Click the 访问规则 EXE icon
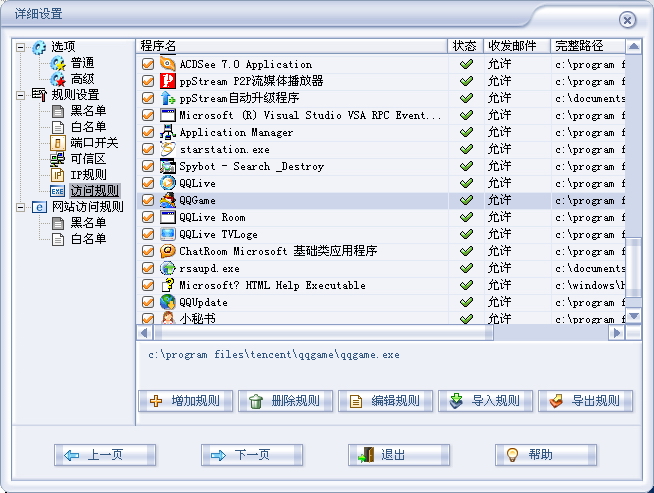This screenshot has width=654, height=493. [x=58, y=191]
